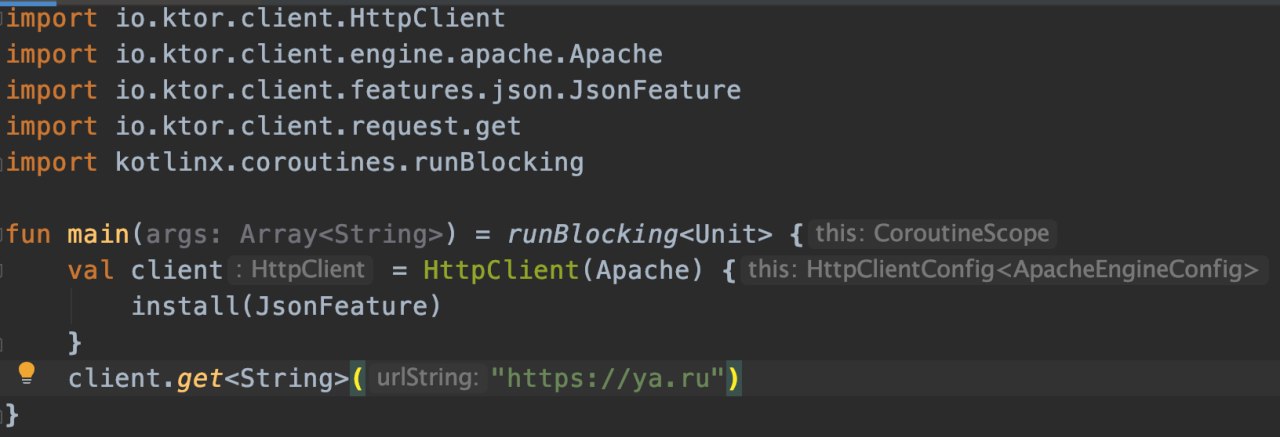This screenshot has width=1280, height=437.
Task: Click the 'this: CoroutineScope' inlay hint
Action: pyautogui.click(x=932, y=234)
